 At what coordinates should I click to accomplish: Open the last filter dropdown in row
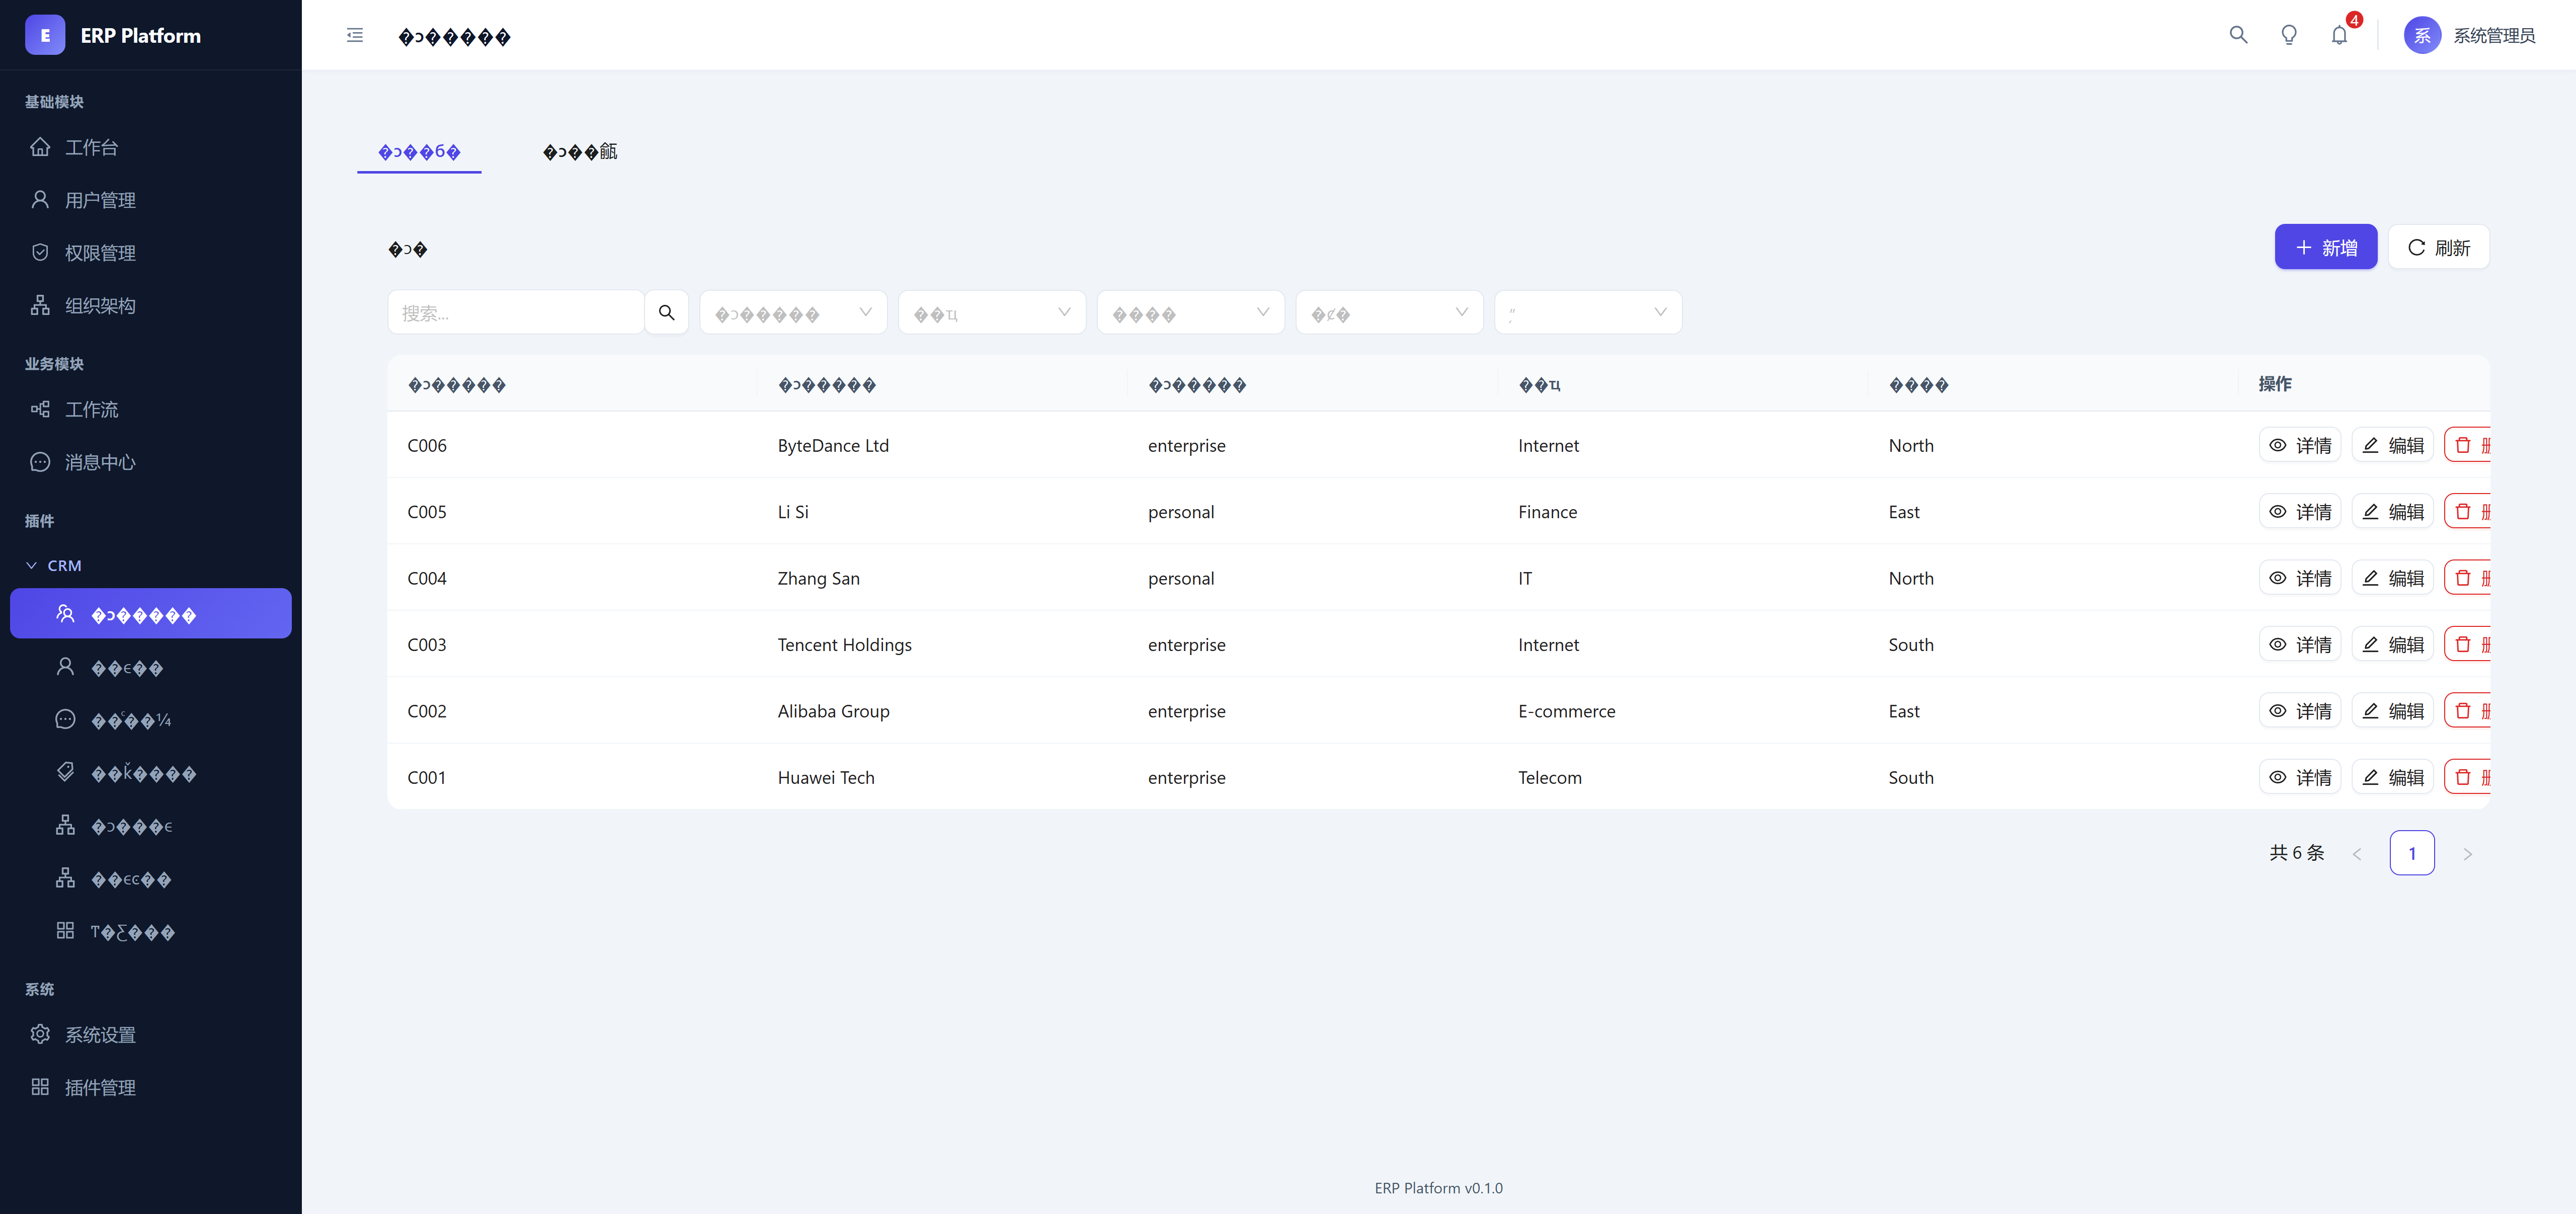[x=1587, y=313]
